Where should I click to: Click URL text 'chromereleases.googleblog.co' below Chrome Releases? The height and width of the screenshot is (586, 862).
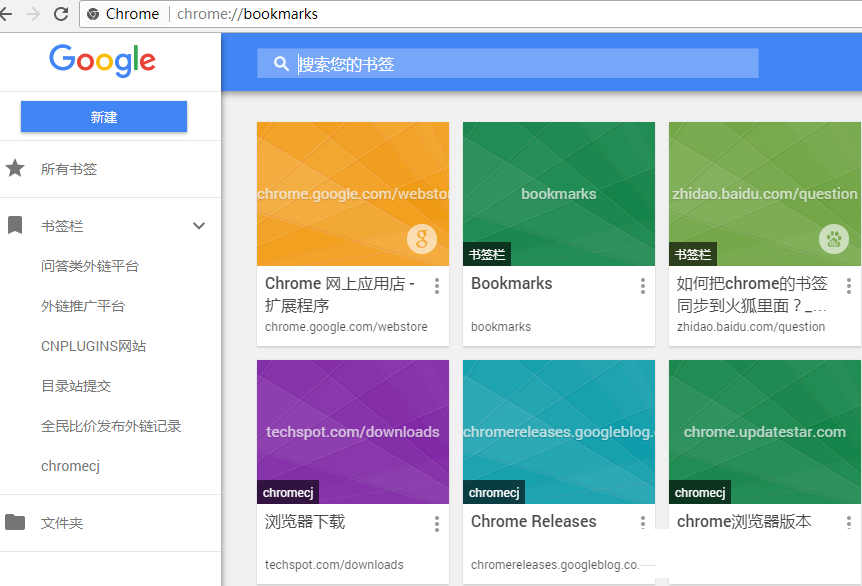pyautogui.click(x=555, y=565)
